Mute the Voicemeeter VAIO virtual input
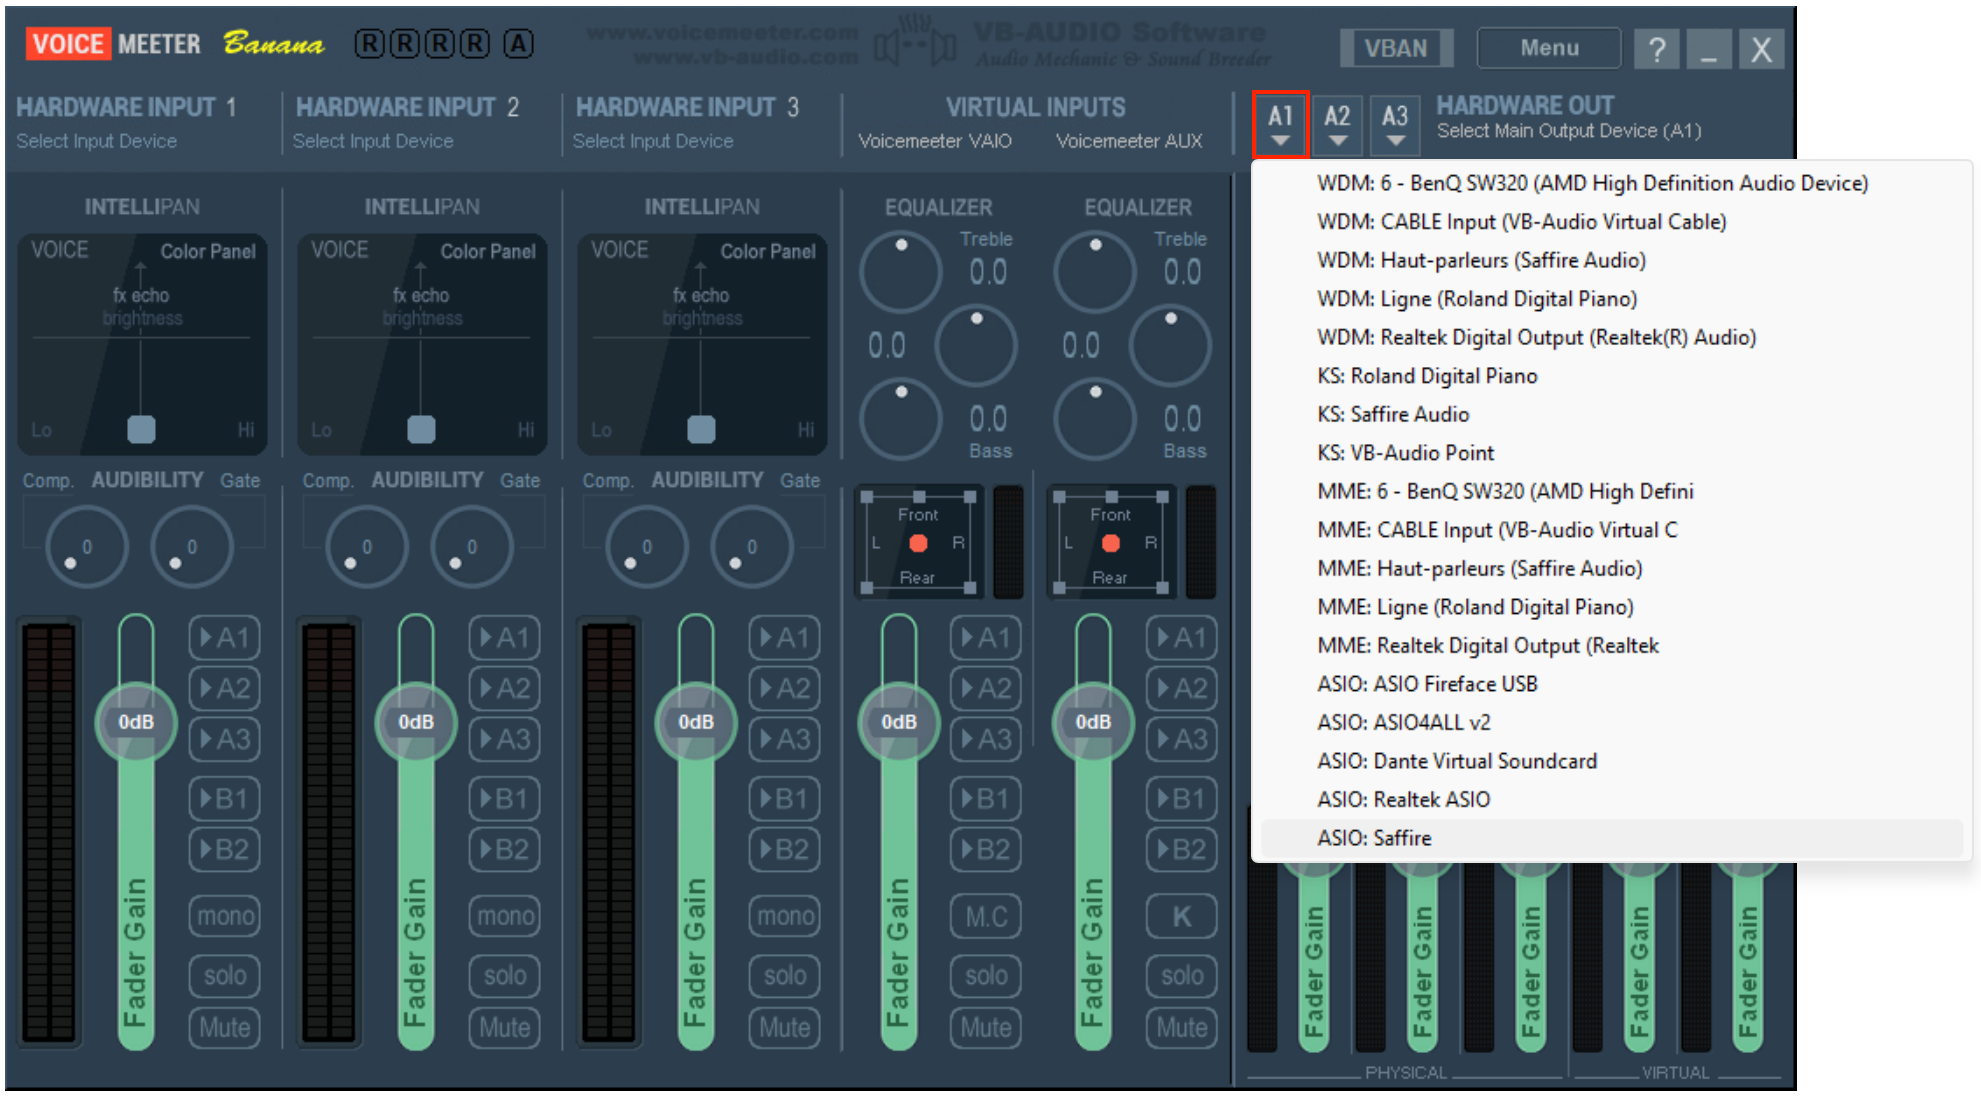The width and height of the screenshot is (1981, 1099). pyautogui.click(x=986, y=1027)
